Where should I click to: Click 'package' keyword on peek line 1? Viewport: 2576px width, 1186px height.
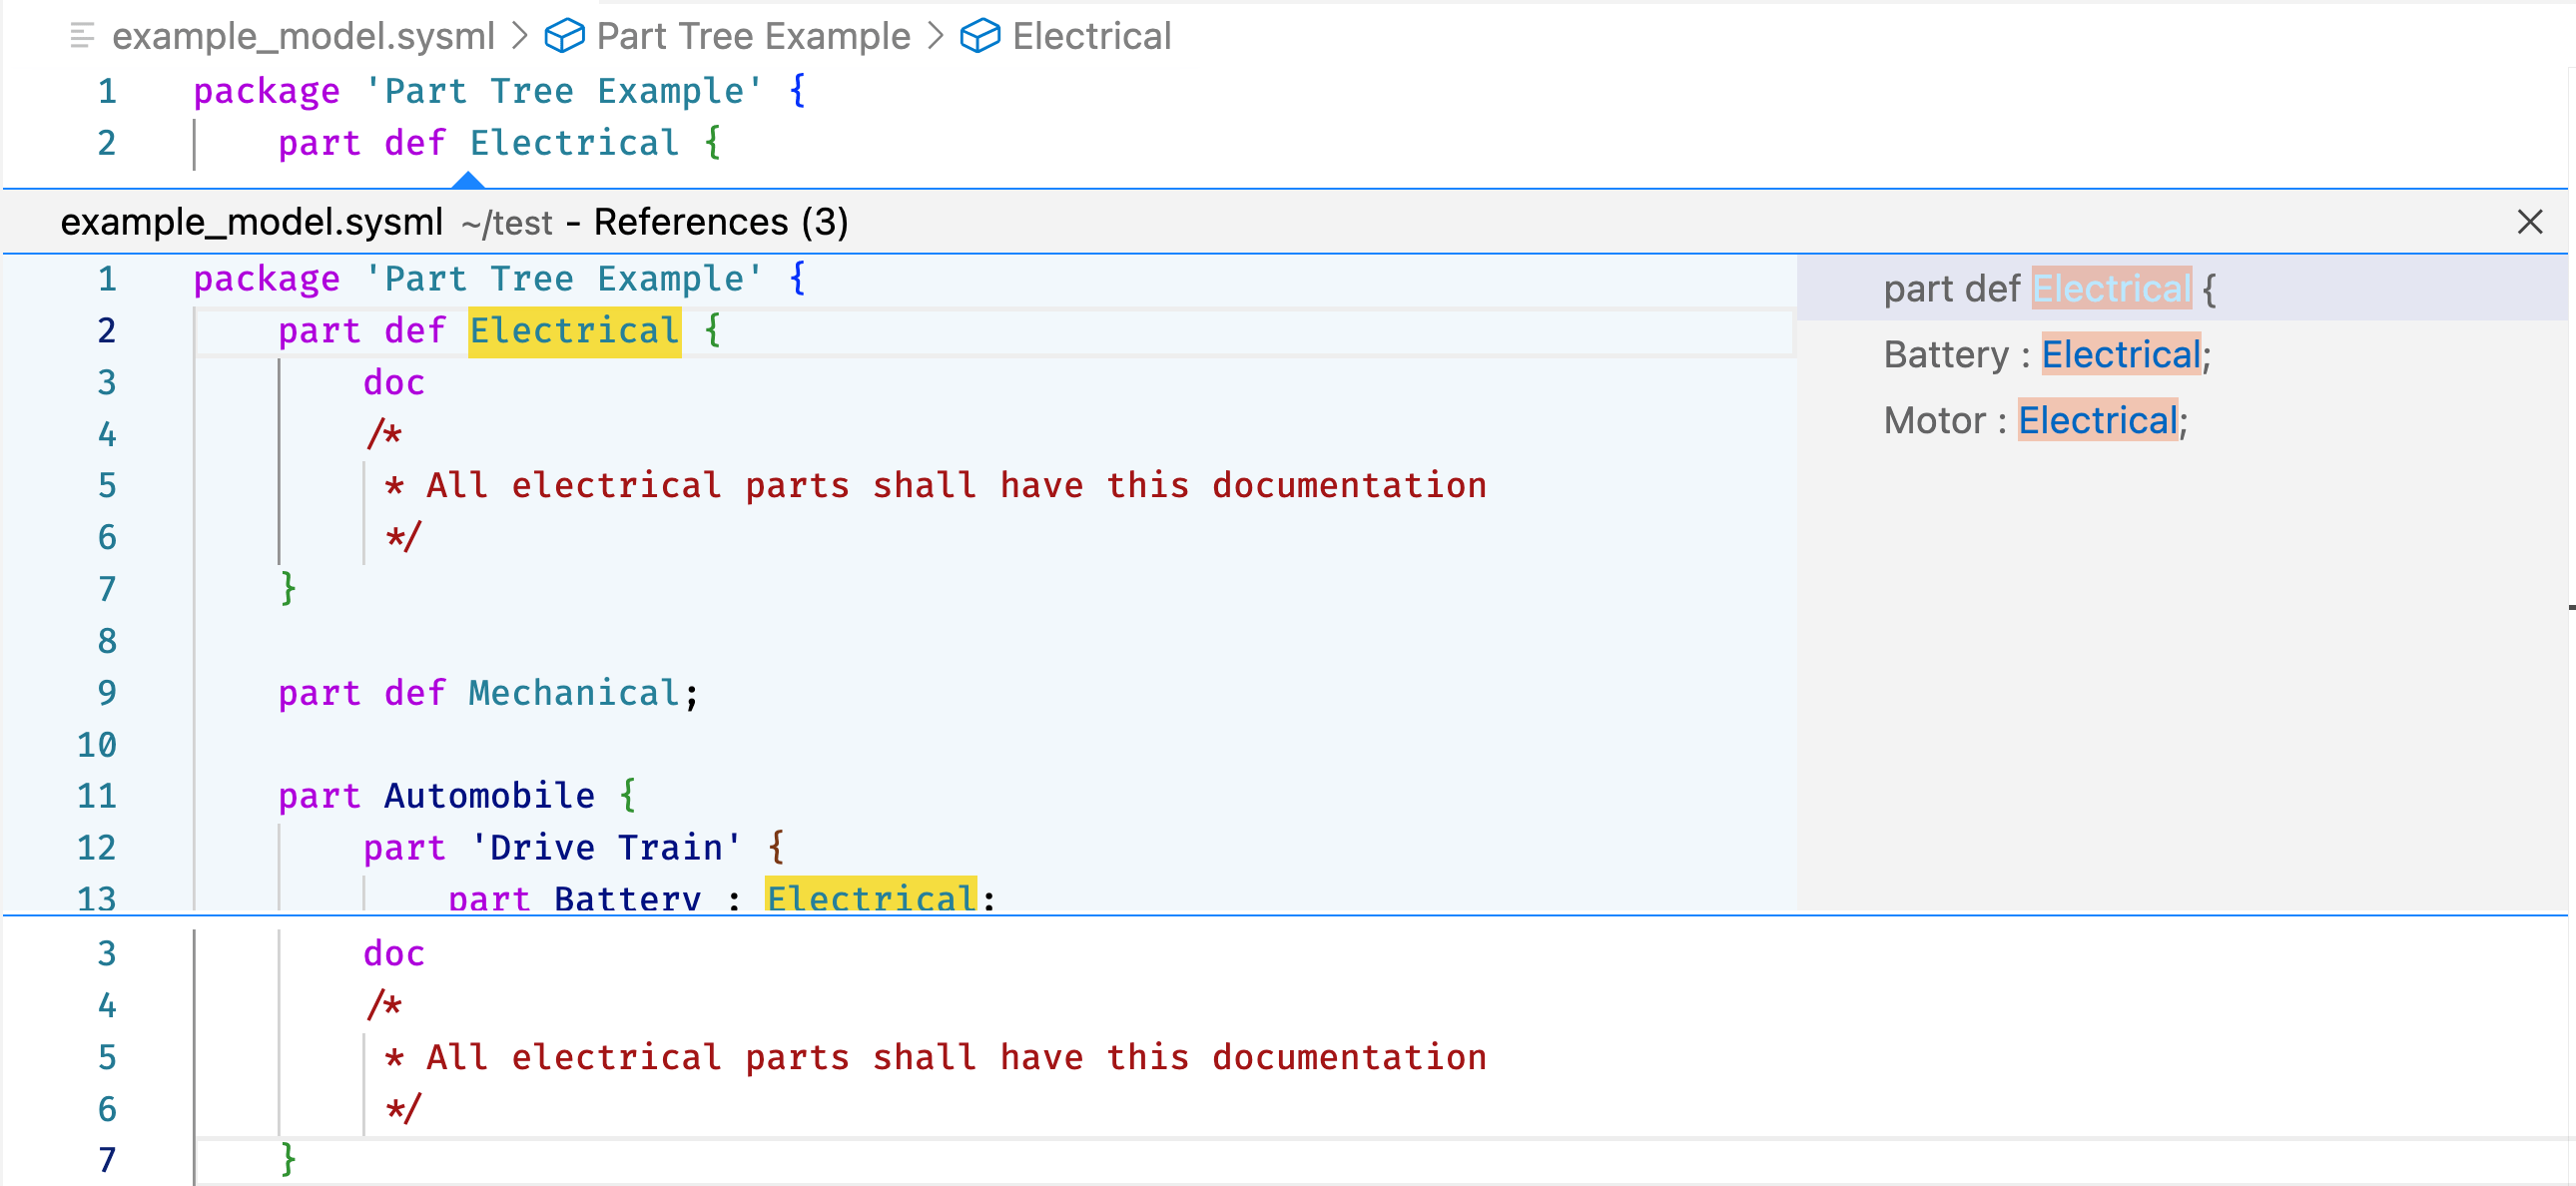click(x=266, y=279)
